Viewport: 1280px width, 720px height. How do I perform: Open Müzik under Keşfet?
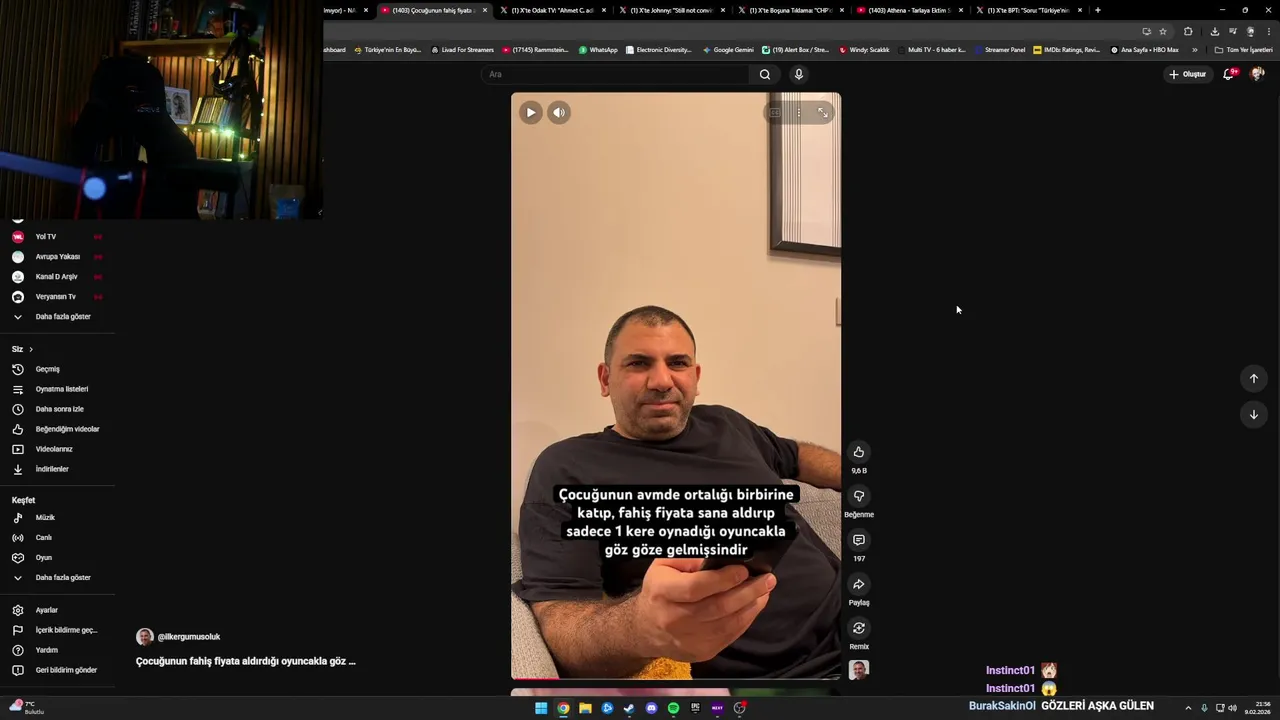[57, 518]
